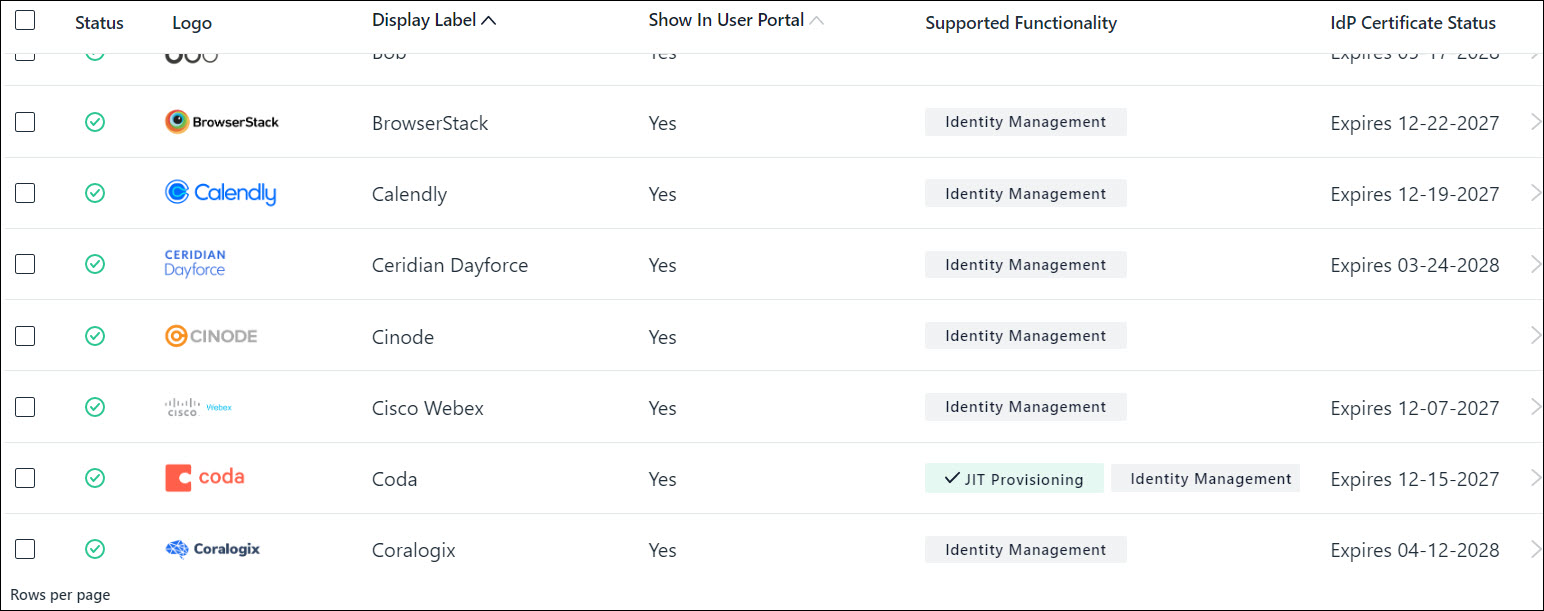The image size is (1544, 611).
Task: Open Coralogix details via right chevron
Action: coord(1535,549)
